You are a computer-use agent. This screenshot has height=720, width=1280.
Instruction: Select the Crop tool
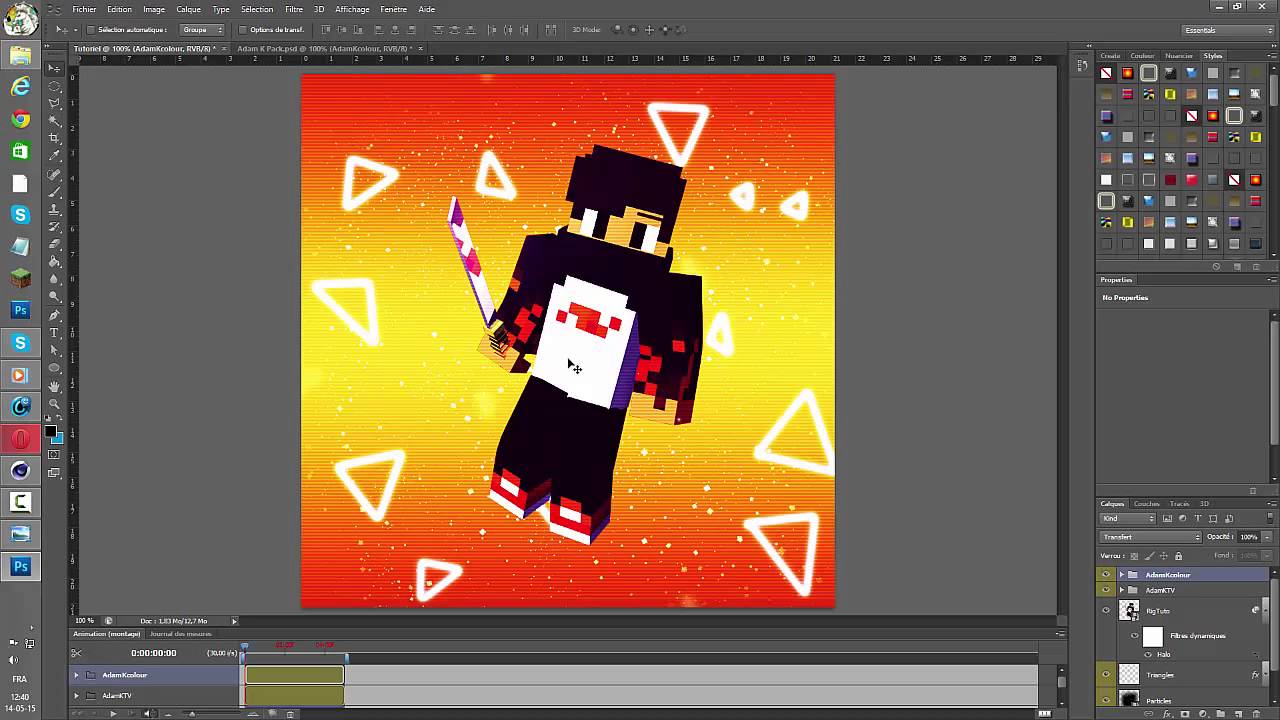55,138
